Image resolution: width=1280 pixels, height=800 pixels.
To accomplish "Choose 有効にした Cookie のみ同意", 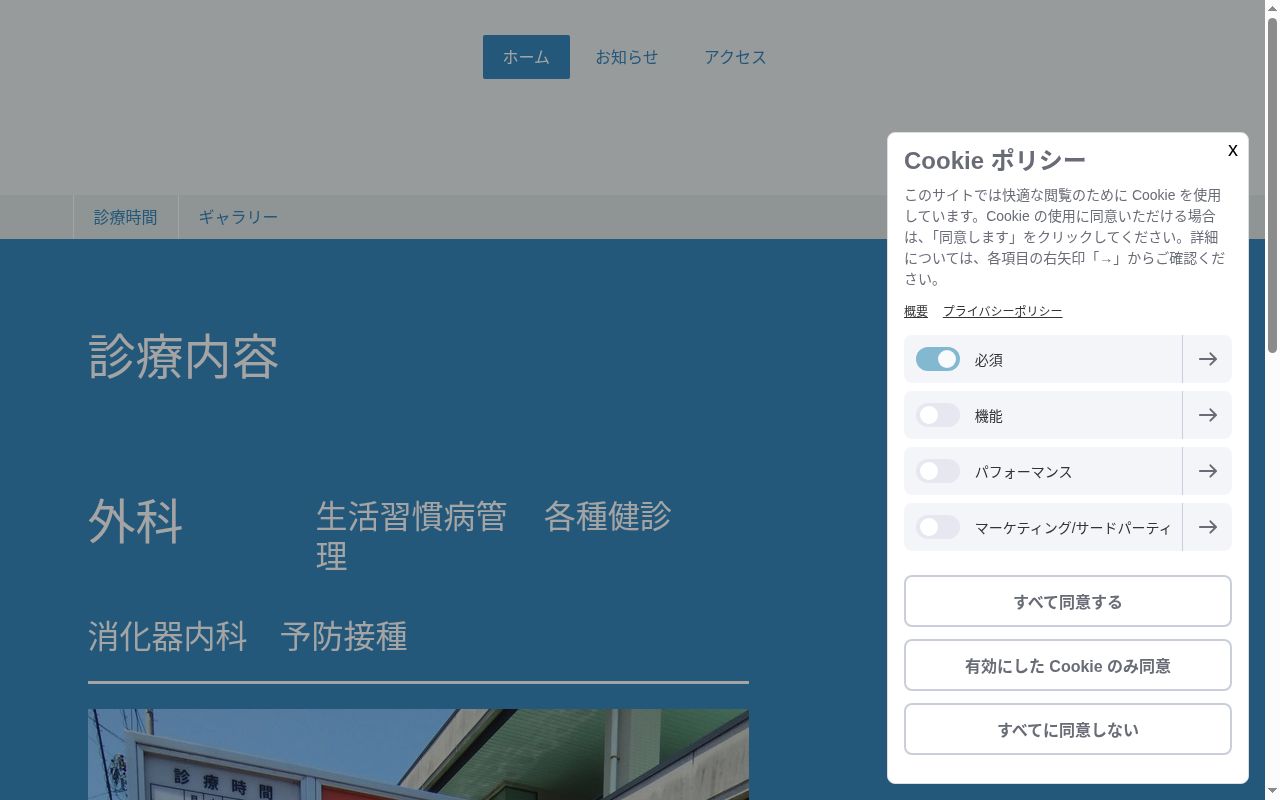I will pos(1068,665).
